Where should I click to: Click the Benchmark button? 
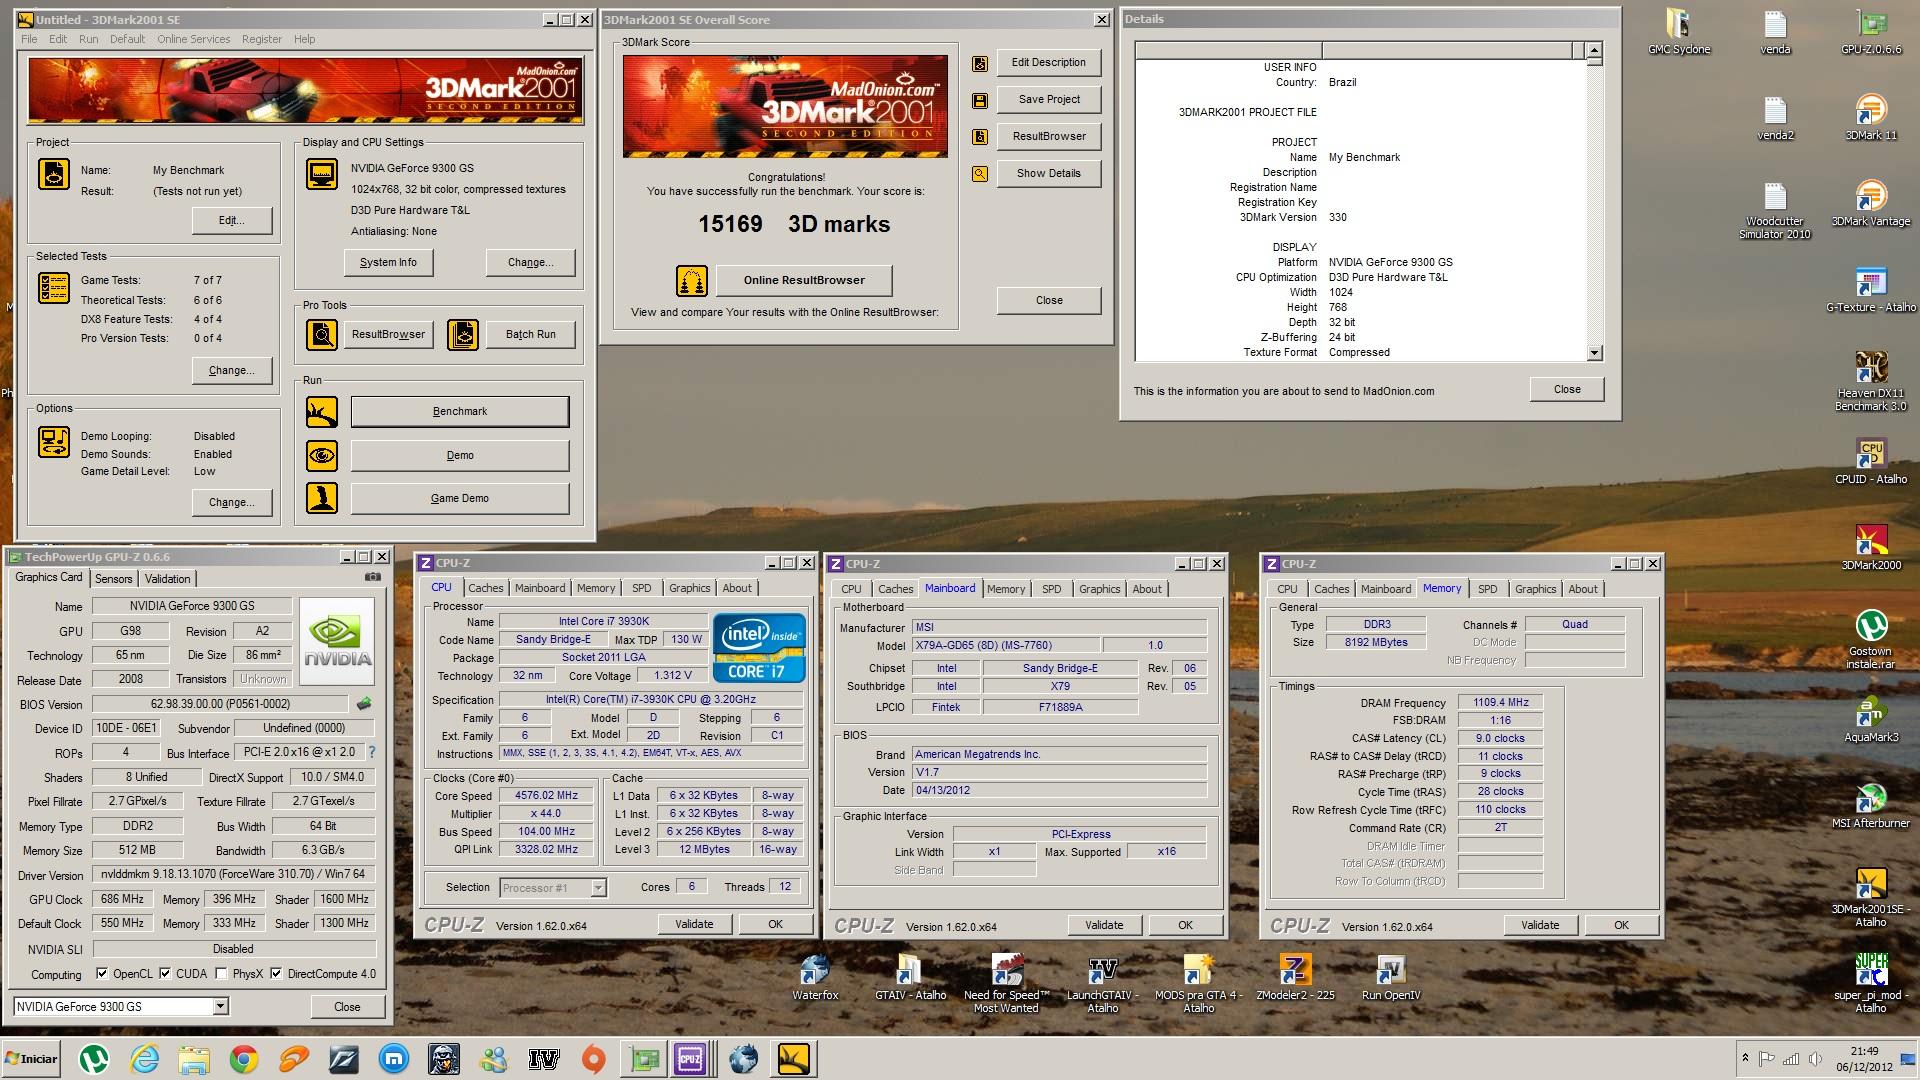(460, 412)
